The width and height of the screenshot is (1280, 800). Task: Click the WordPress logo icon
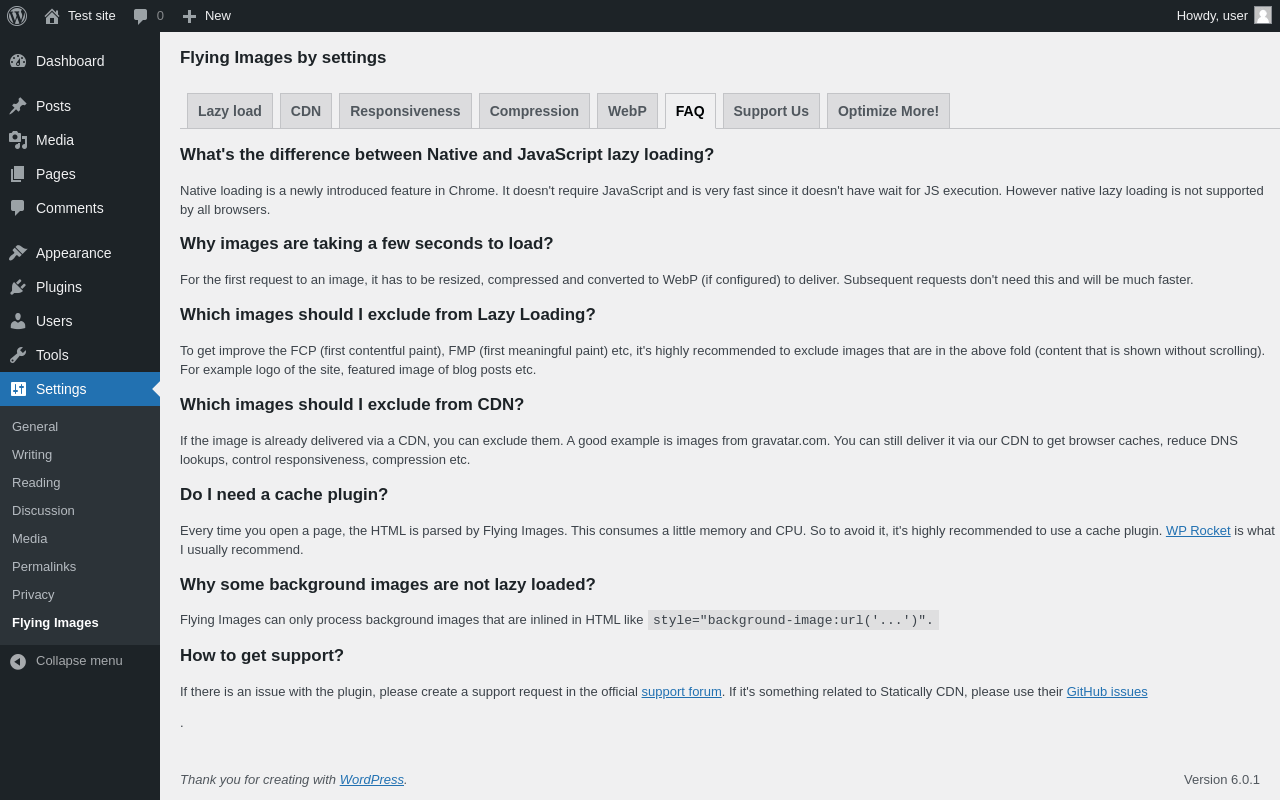(17, 16)
